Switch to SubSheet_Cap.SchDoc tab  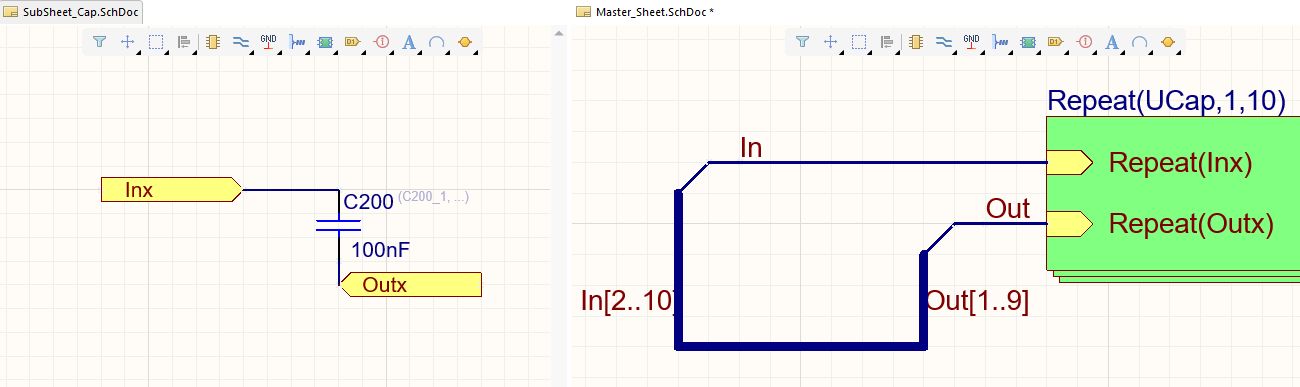pos(72,11)
